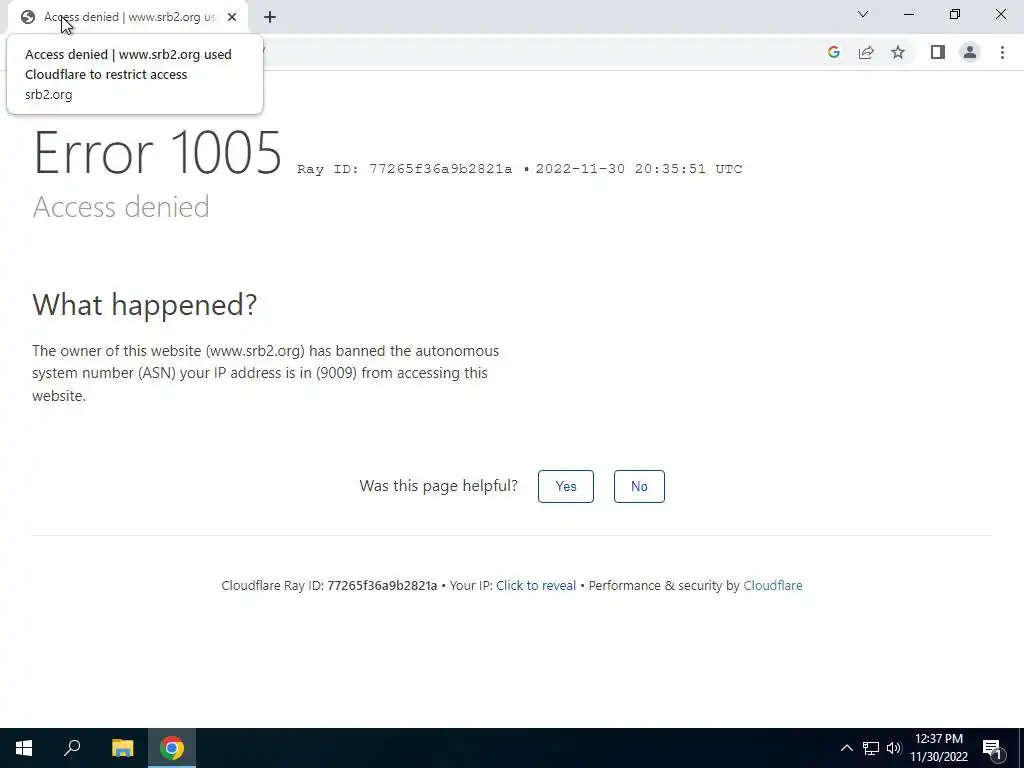Open the tab search chevron
Screen dimensions: 1024x768
click(863, 14)
